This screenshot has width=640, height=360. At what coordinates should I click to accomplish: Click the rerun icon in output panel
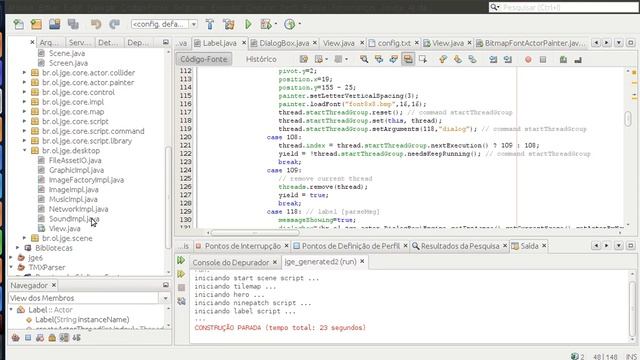(181, 260)
